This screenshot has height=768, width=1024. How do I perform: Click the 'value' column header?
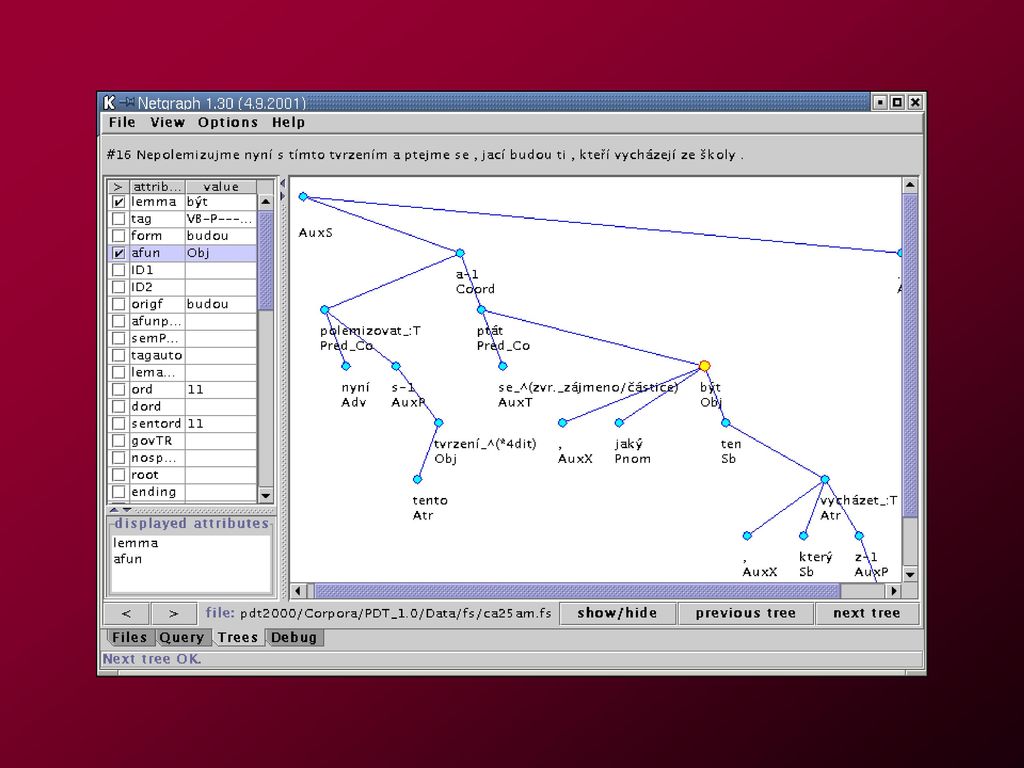coord(221,187)
